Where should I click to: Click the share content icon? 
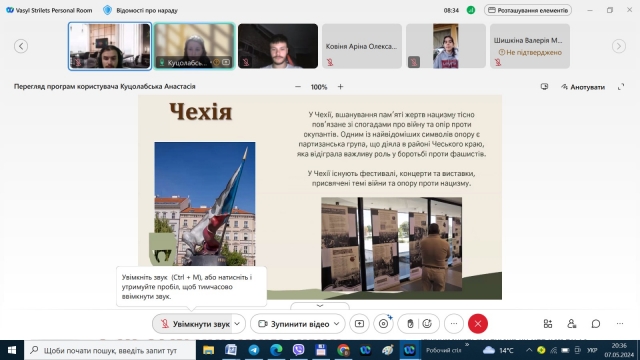(x=359, y=324)
